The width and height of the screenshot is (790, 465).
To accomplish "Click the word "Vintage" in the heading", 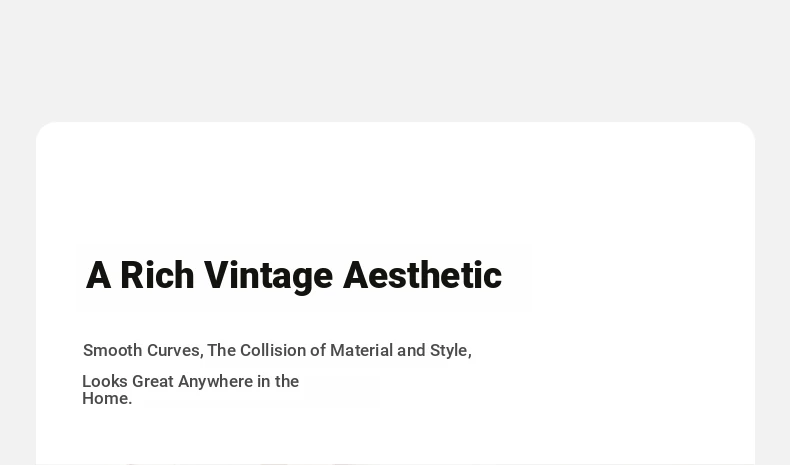I will click(268, 276).
